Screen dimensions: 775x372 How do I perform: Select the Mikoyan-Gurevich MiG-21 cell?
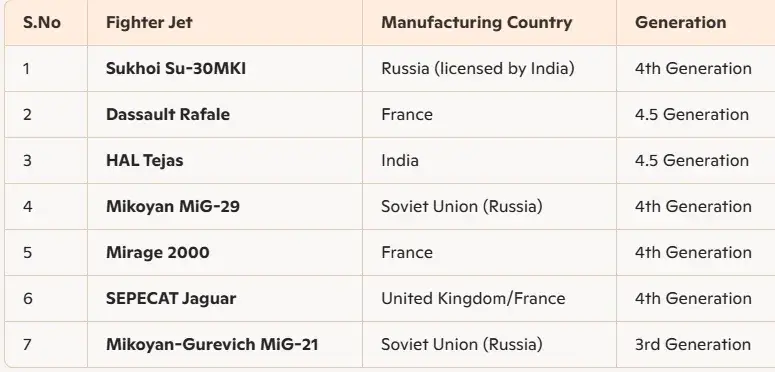pyautogui.click(x=225, y=344)
